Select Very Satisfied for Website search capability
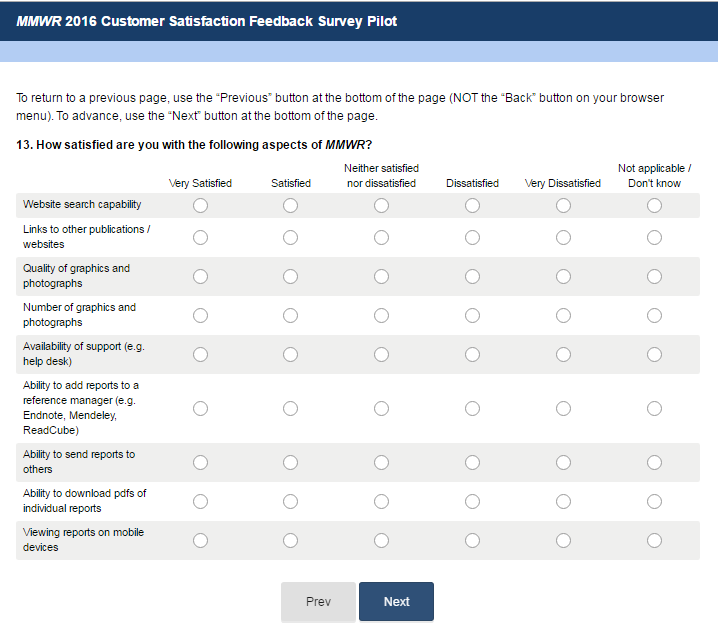This screenshot has height=632, width=718. [x=200, y=205]
